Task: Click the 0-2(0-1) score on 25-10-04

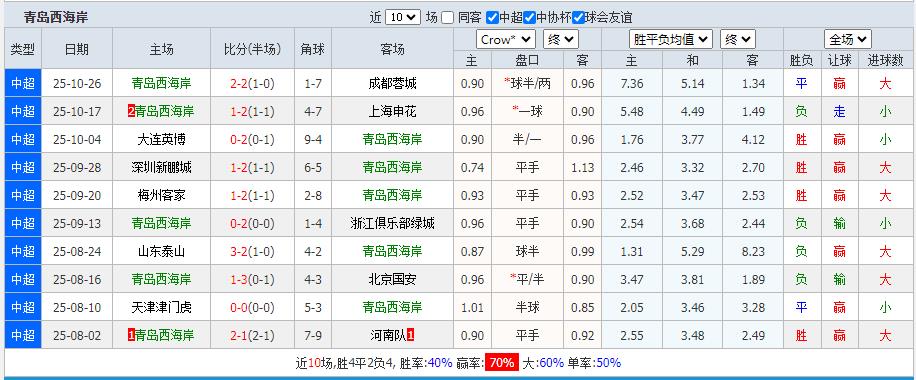Action: point(252,140)
